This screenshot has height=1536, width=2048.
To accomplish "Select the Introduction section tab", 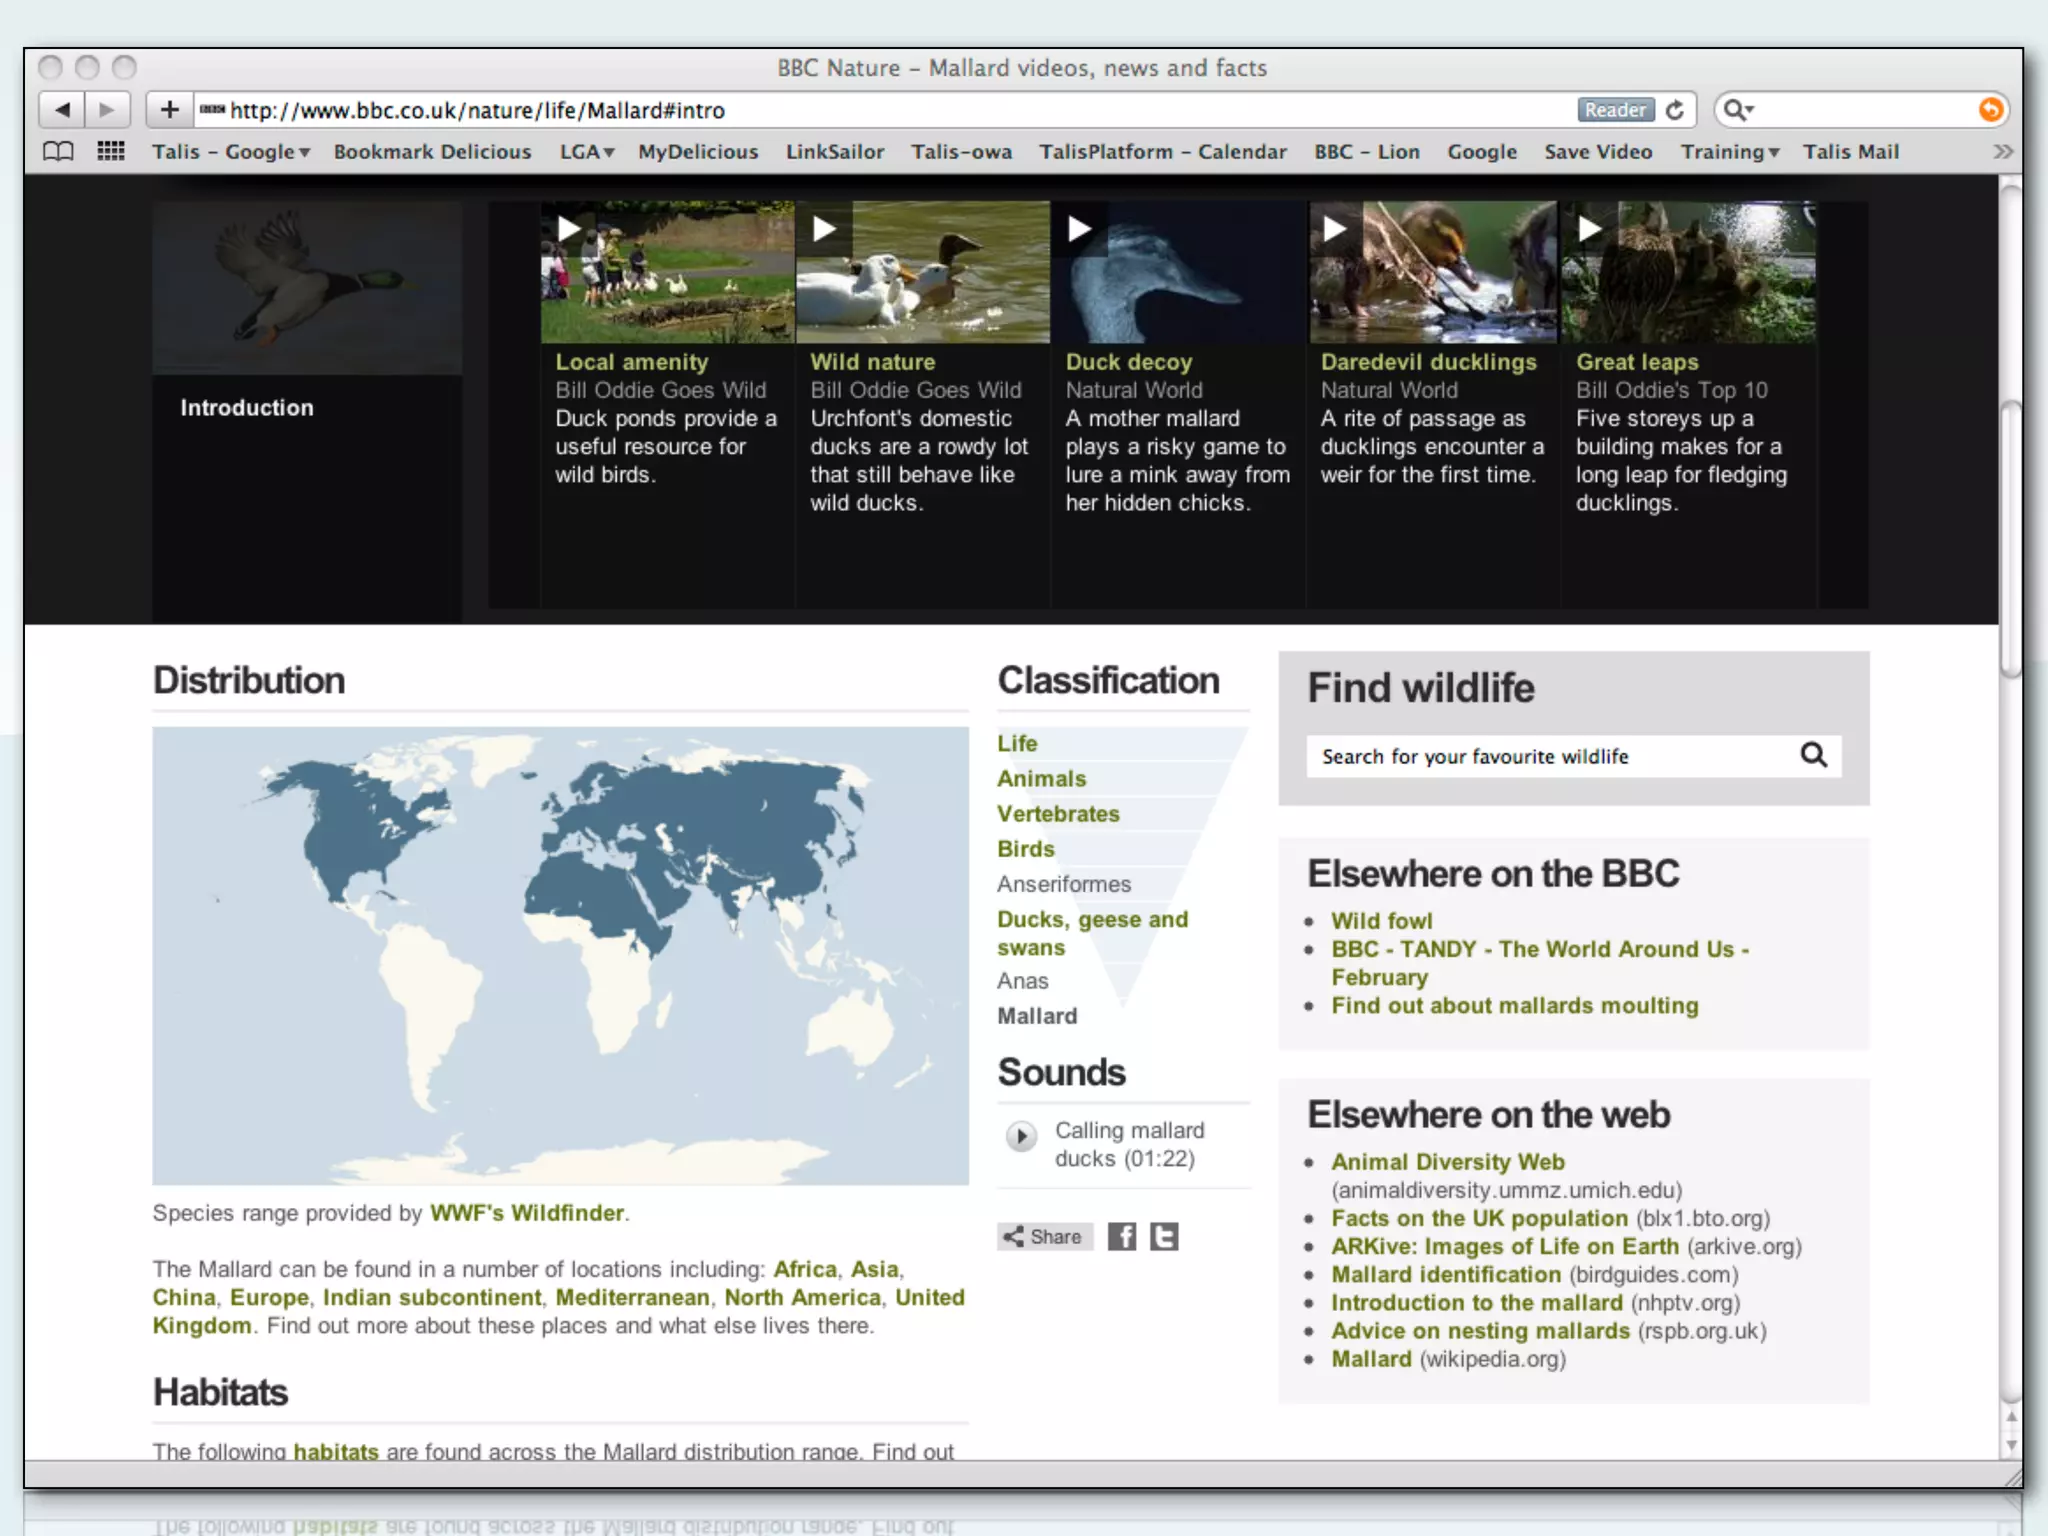I will (x=246, y=407).
